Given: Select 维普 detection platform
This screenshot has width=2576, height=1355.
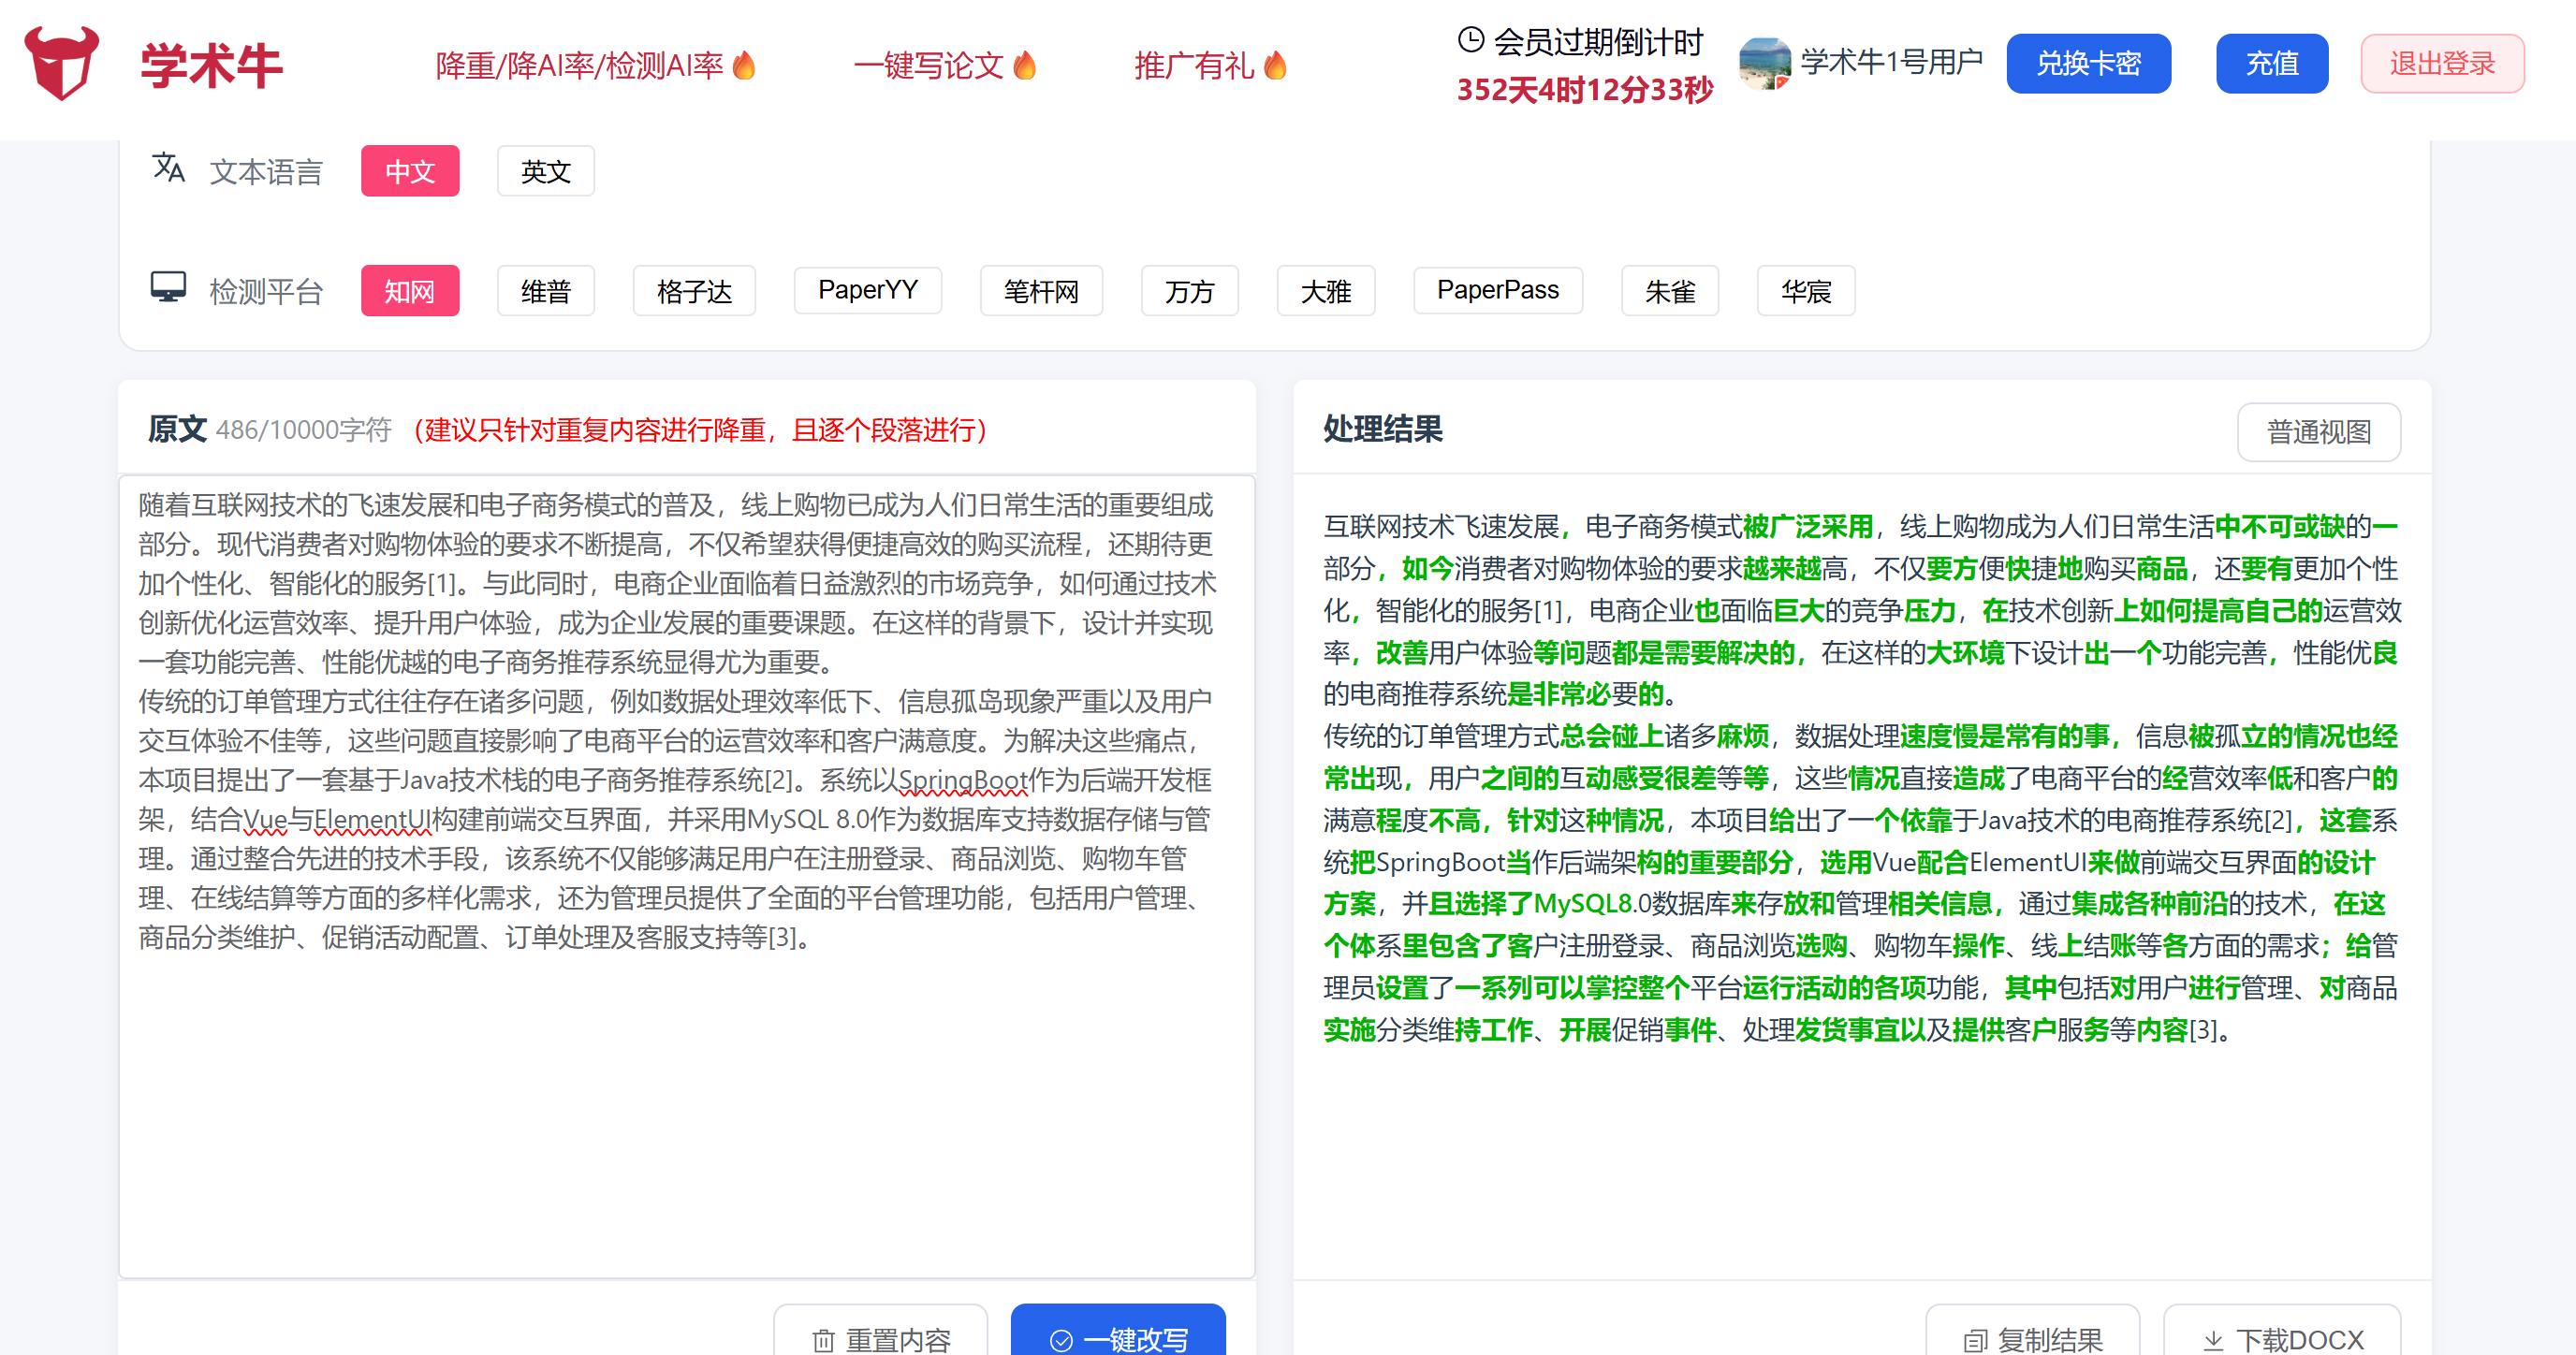Looking at the screenshot, I should pos(546,291).
